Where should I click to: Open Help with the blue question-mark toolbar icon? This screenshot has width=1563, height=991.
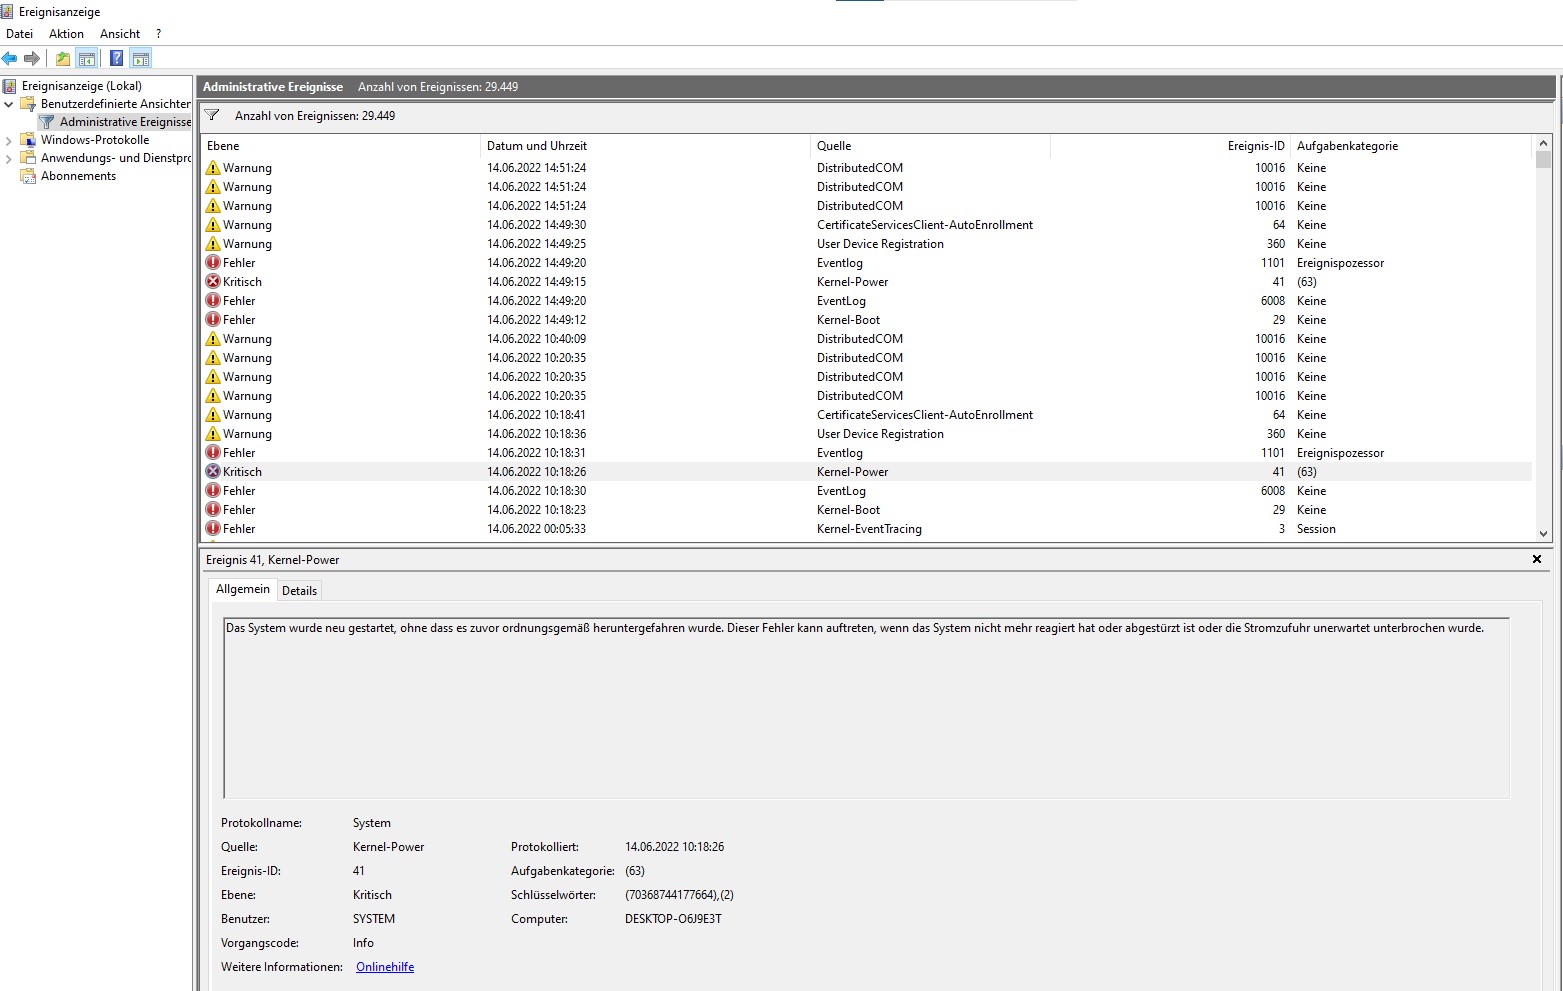pyautogui.click(x=116, y=58)
